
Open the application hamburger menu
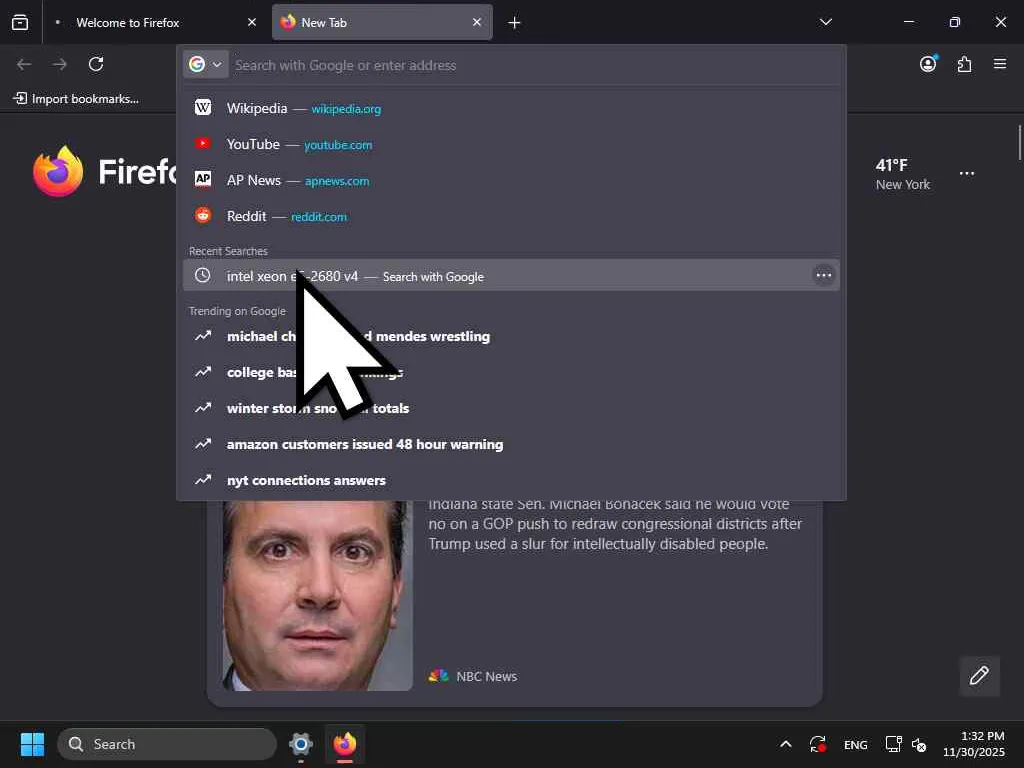pyautogui.click(x=1000, y=64)
